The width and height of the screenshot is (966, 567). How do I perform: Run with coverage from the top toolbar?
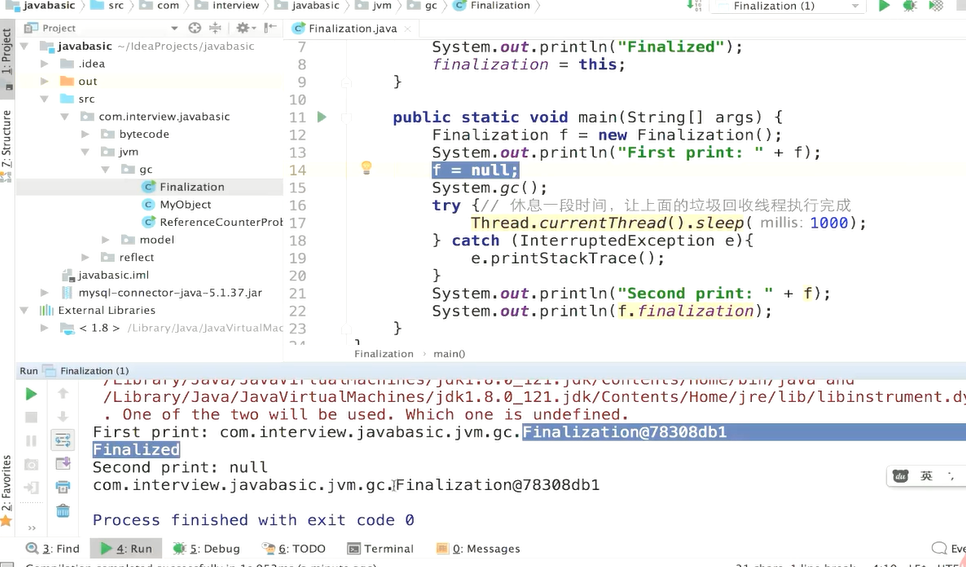[936, 6]
